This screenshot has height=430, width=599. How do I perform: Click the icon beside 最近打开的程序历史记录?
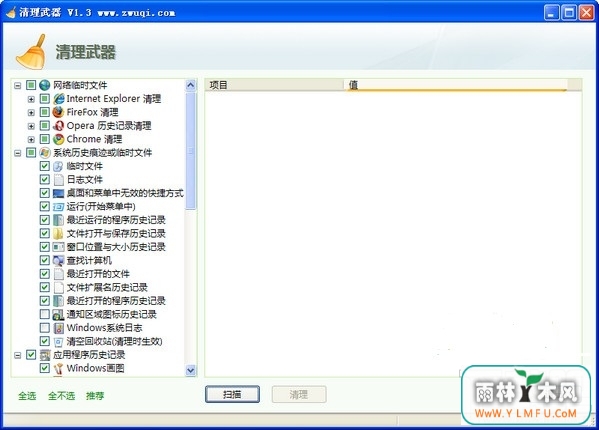pyautogui.click(x=58, y=301)
